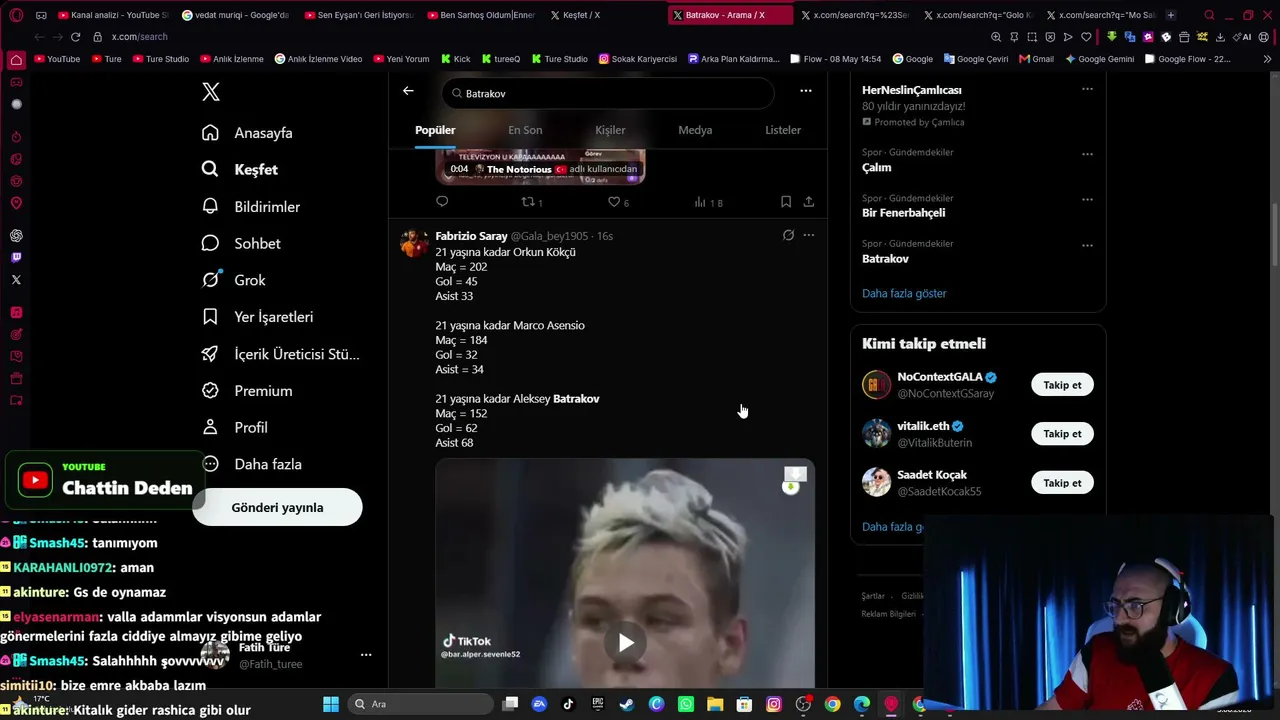The height and width of the screenshot is (720, 1280).
Task: Open Fabrizio Saray username link
Action: pyautogui.click(x=471, y=236)
